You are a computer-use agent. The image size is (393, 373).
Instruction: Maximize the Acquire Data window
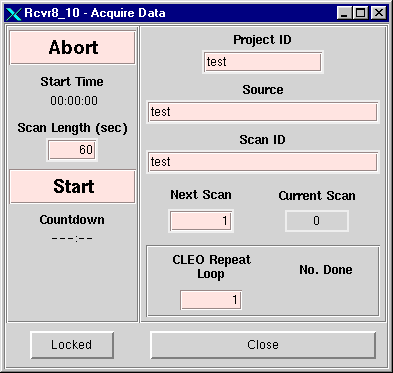(x=361, y=13)
